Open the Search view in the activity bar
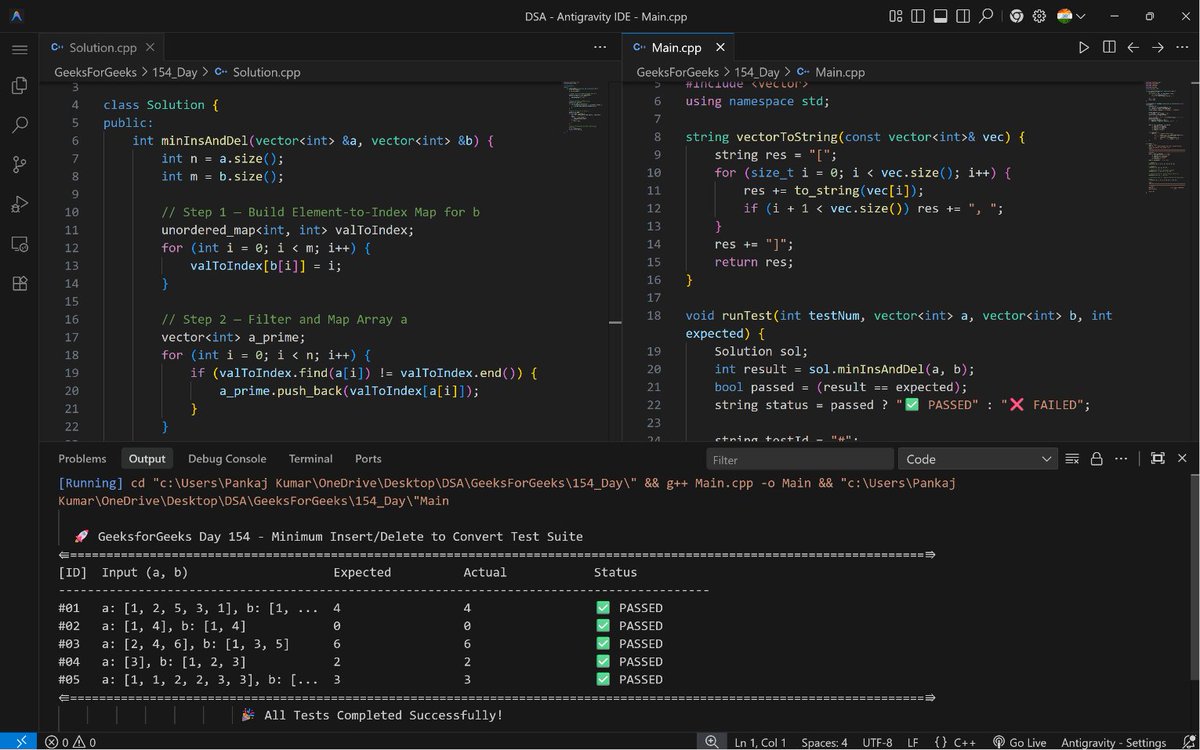Screen dimensions: 1200x750 click(x=19, y=125)
